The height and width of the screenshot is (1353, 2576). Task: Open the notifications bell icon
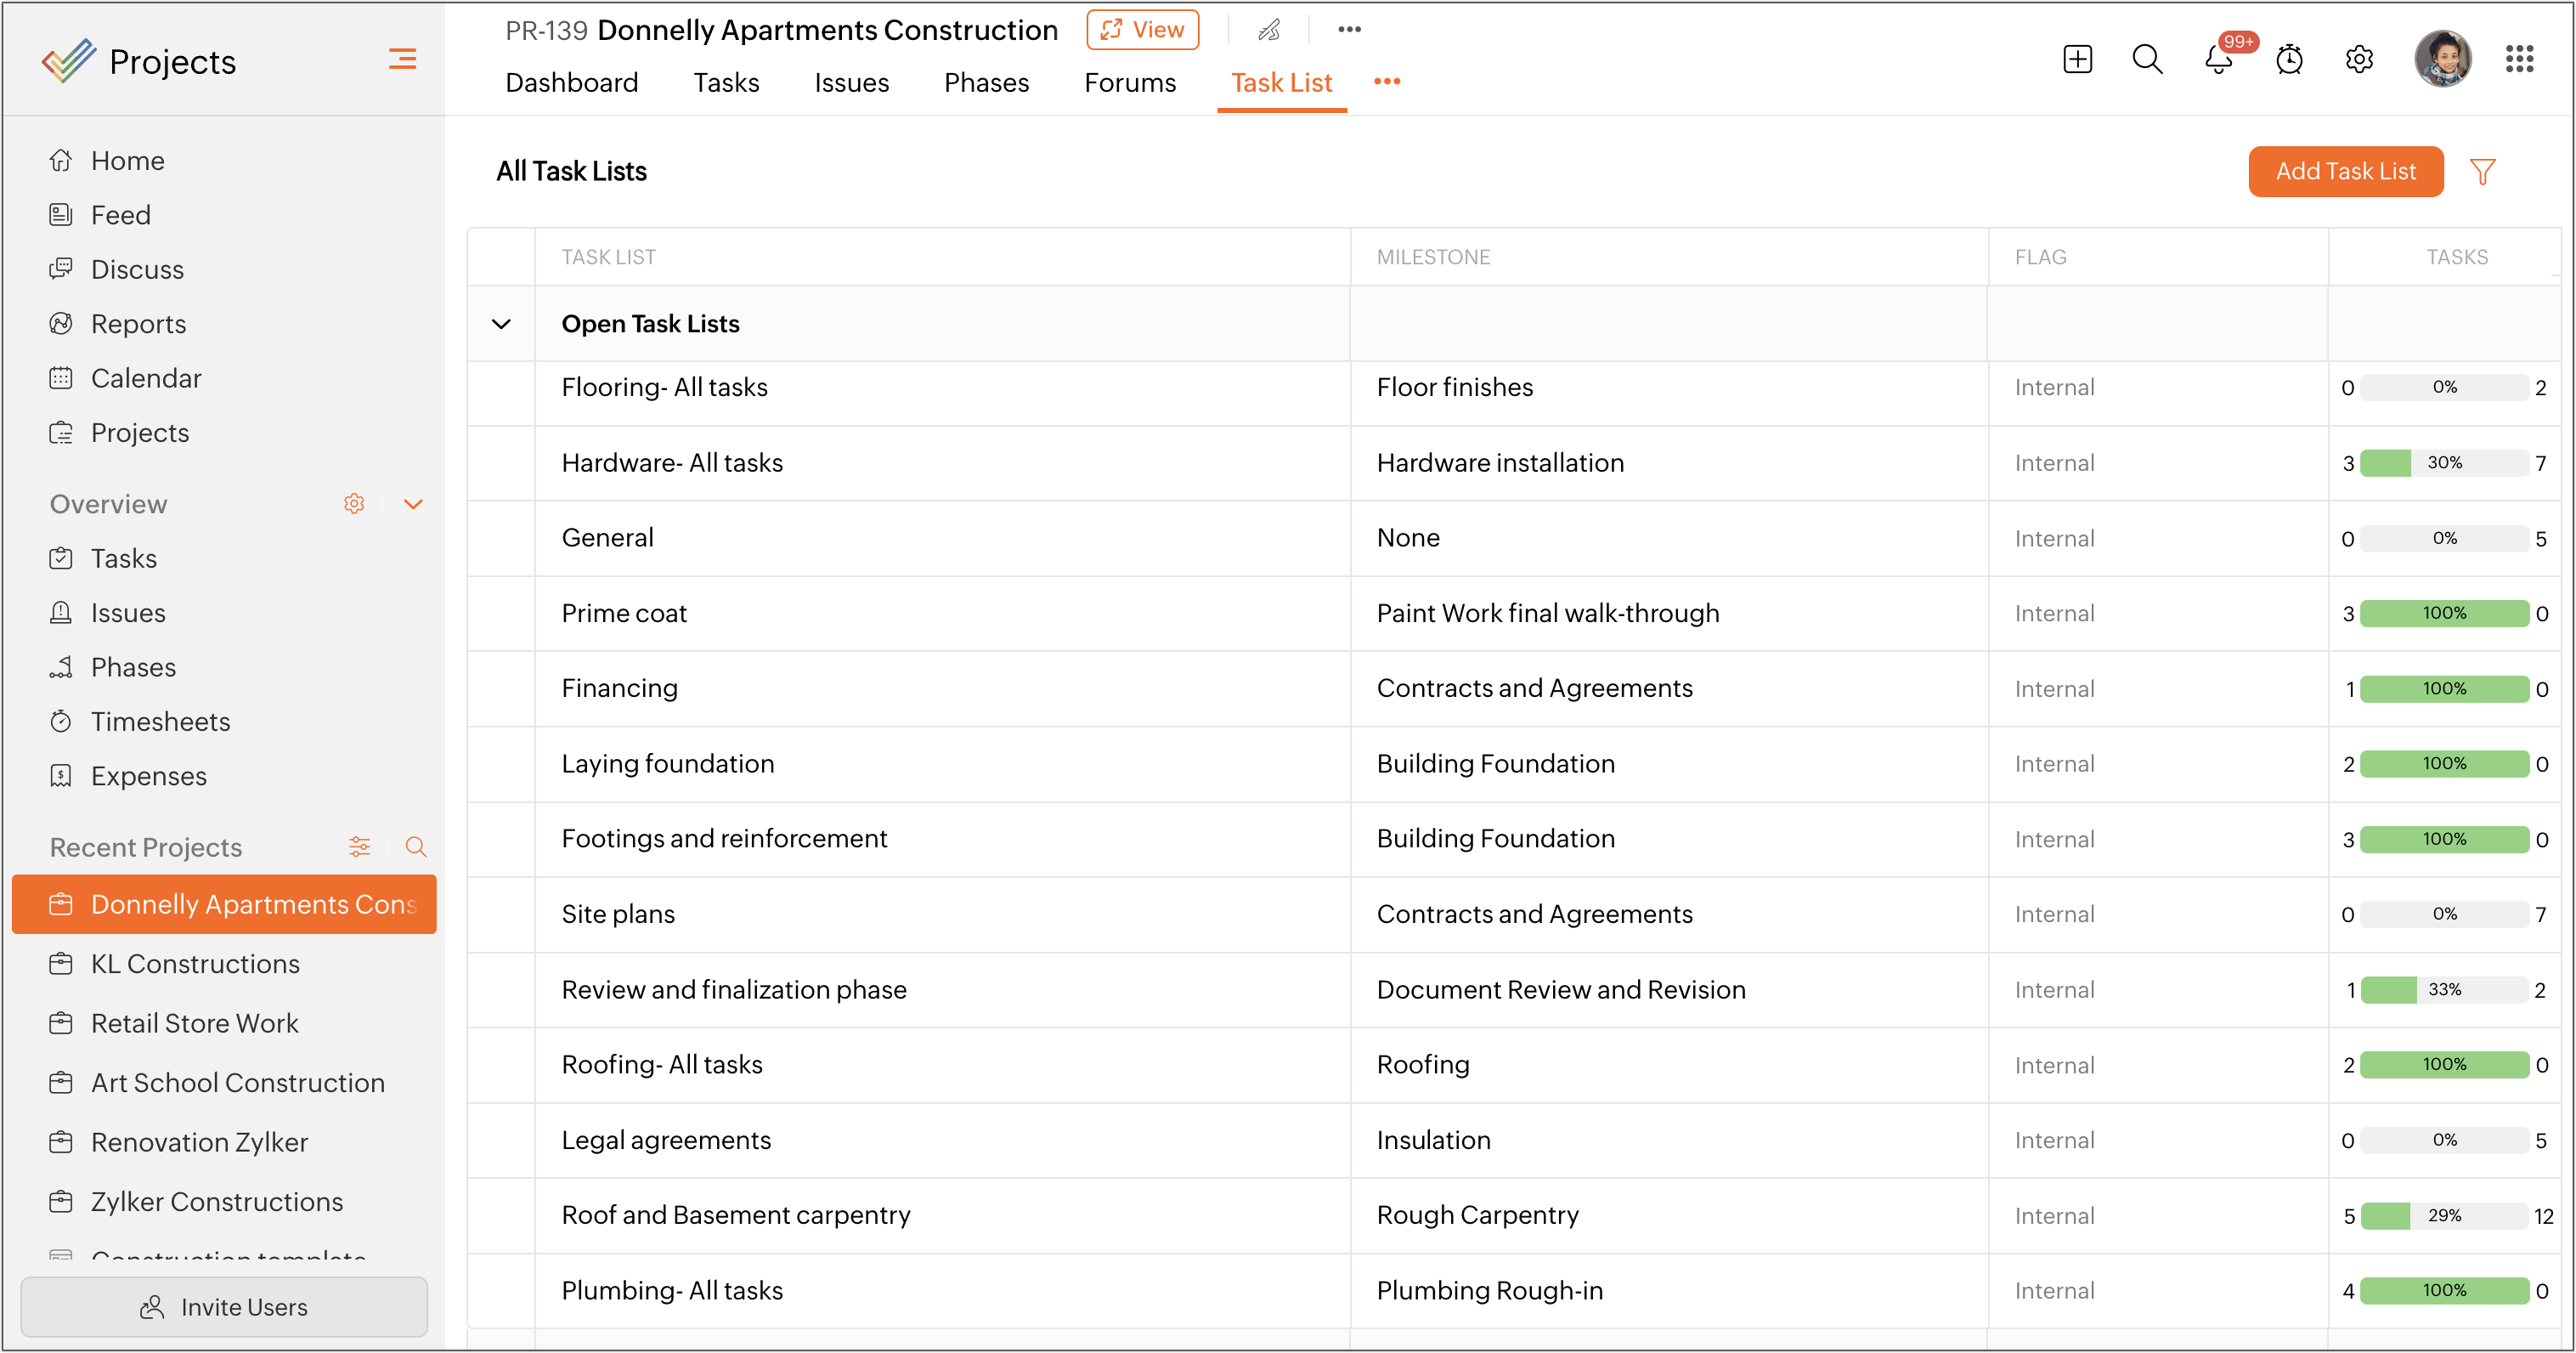click(x=2218, y=59)
